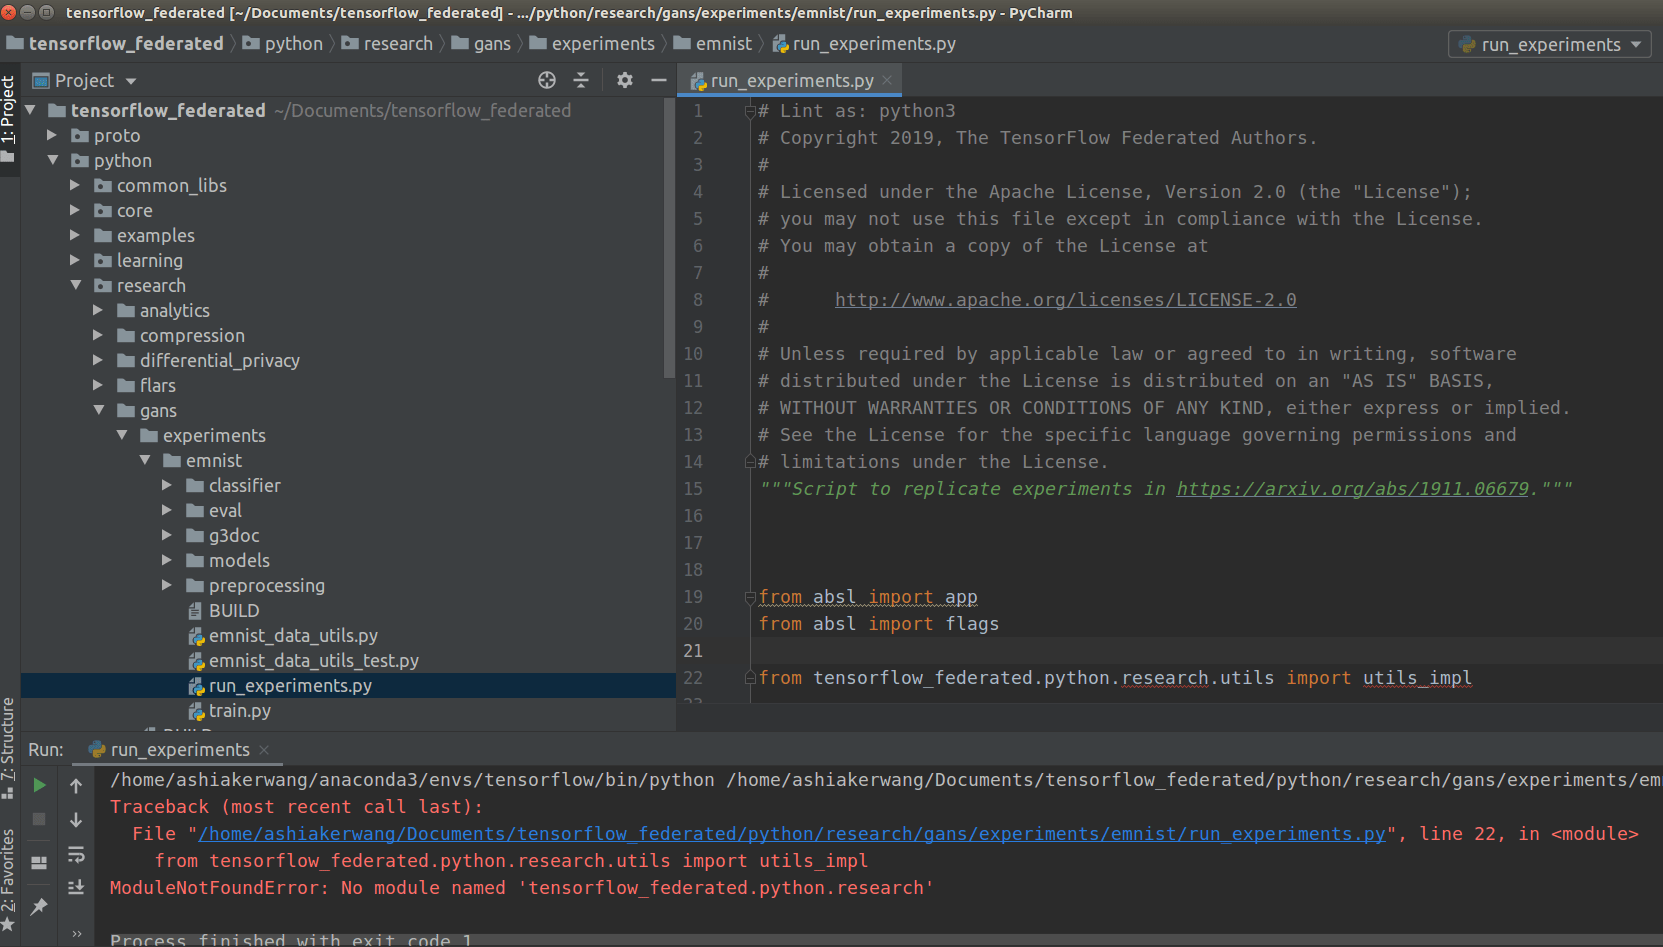Viewport: 1663px width, 947px height.
Task: Hide the Project tool window
Action: point(659,80)
